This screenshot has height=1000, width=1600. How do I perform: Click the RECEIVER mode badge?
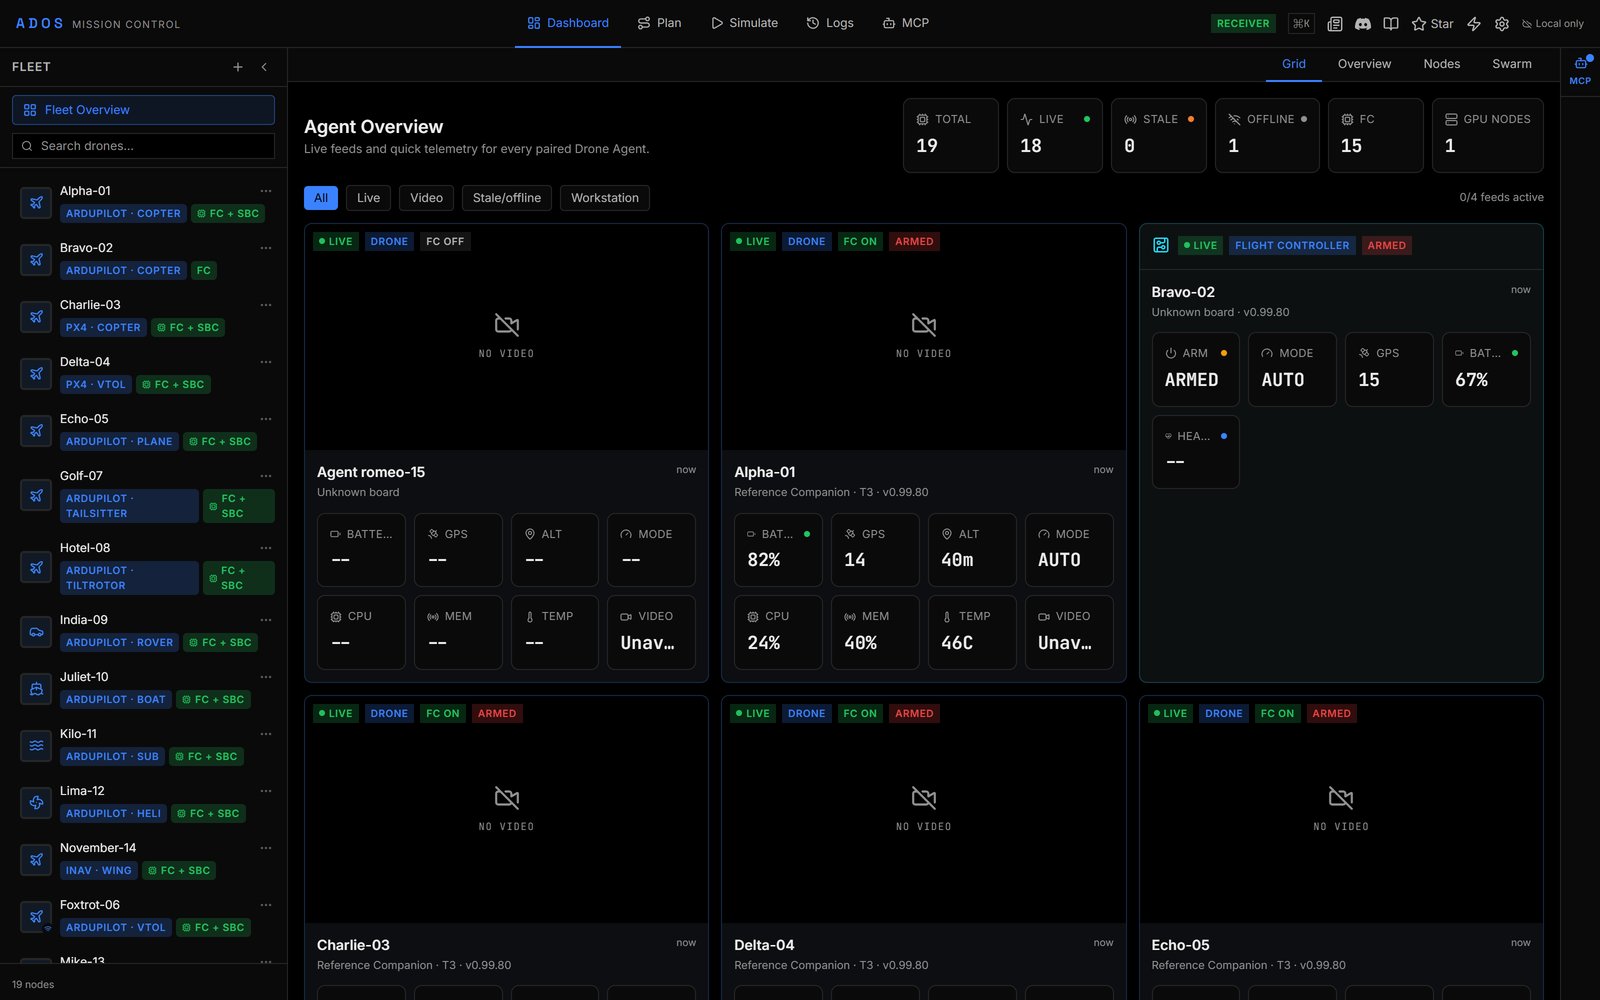point(1243,24)
